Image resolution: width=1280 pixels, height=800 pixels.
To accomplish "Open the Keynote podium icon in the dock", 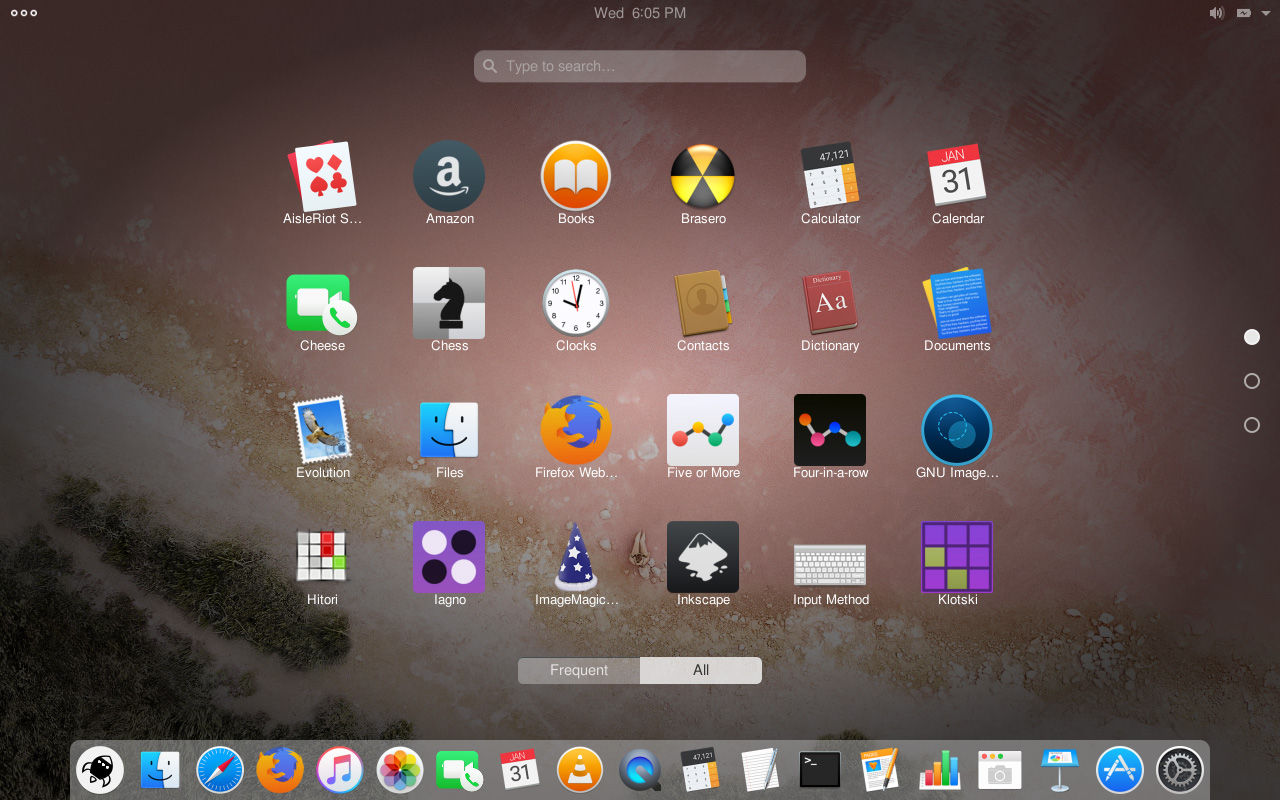I will tap(1060, 770).
